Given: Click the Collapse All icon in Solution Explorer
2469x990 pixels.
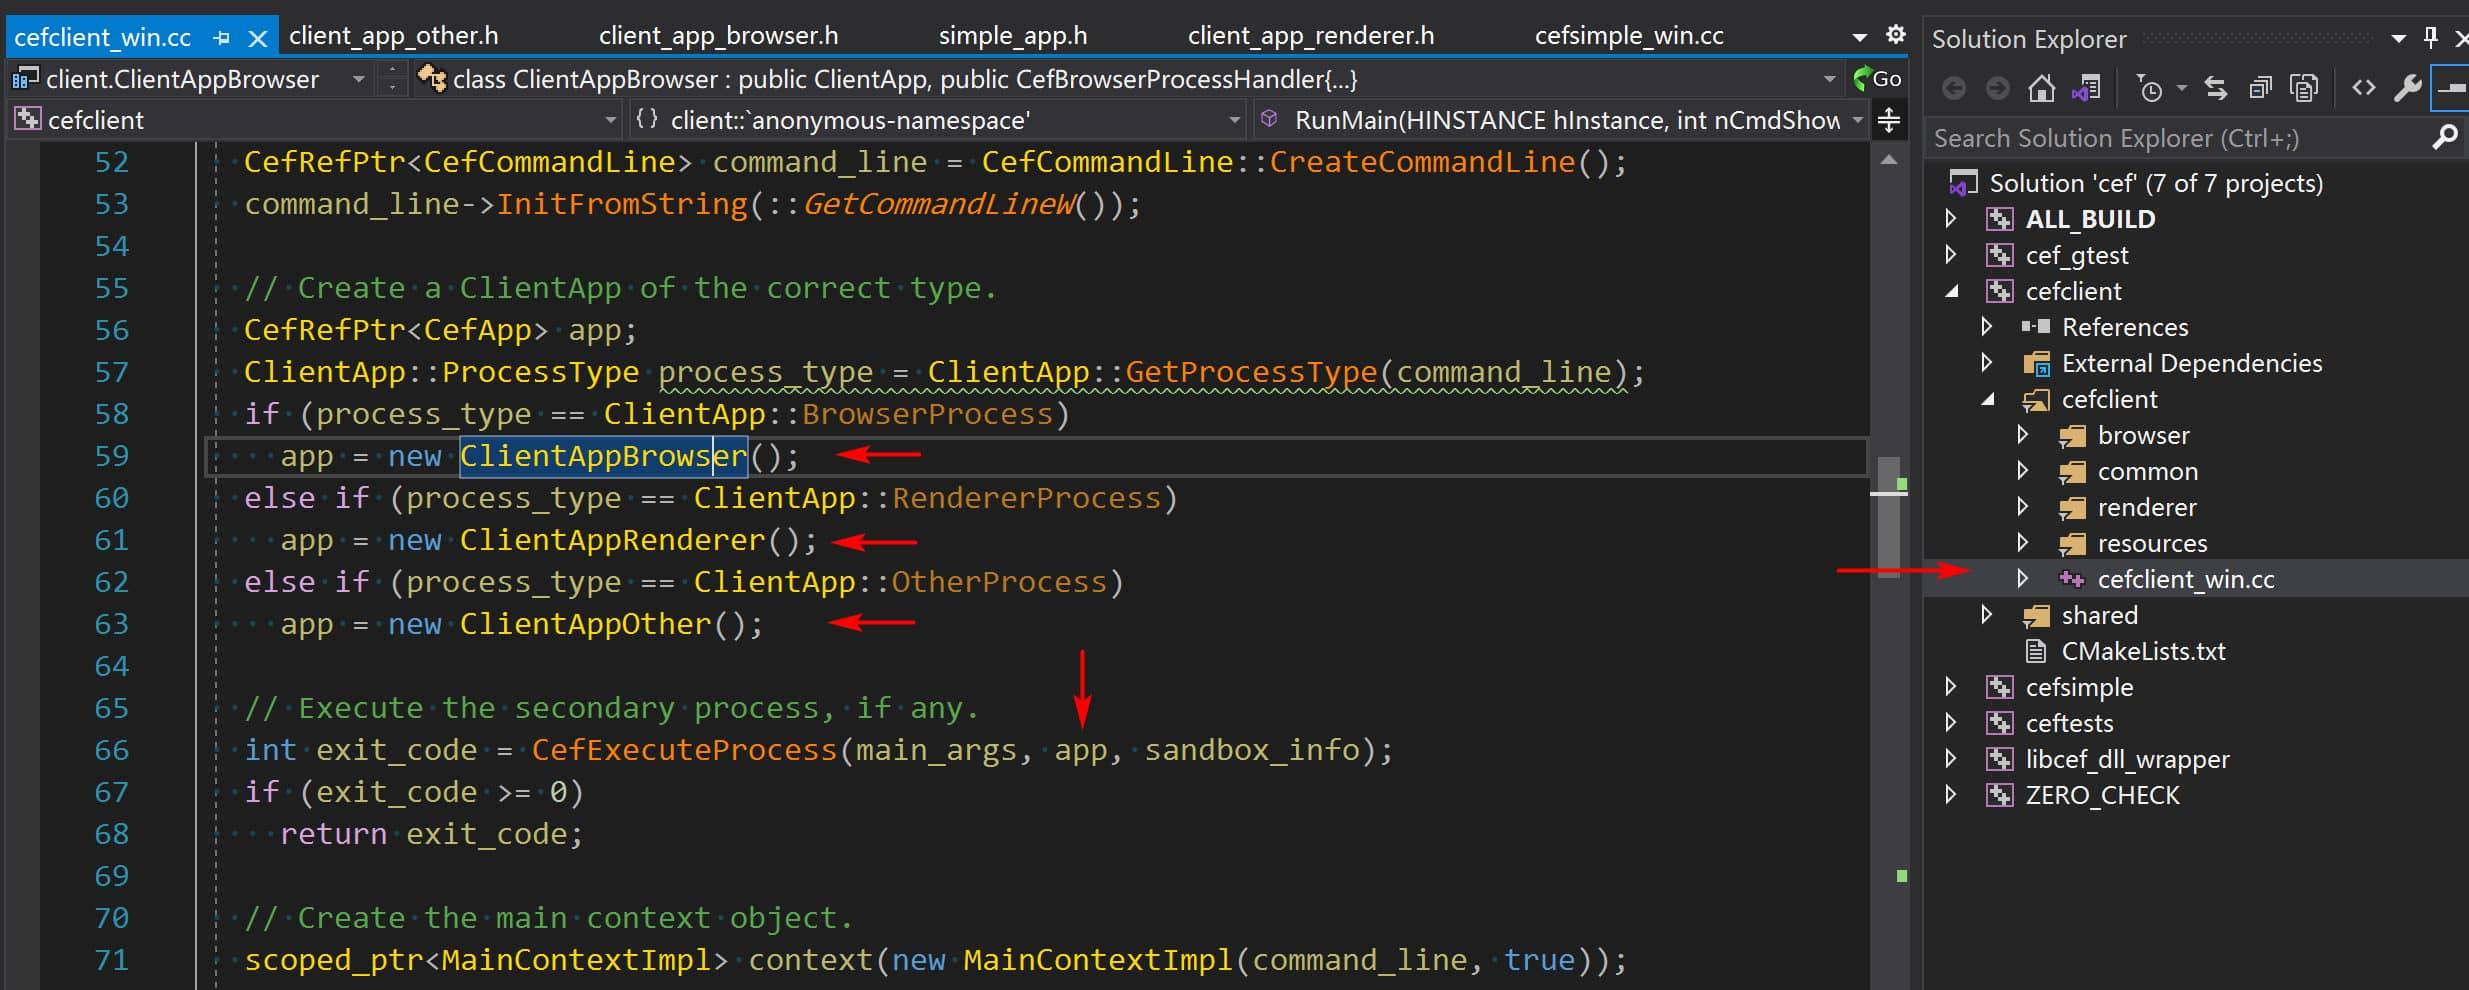Looking at the screenshot, I should click(2259, 89).
